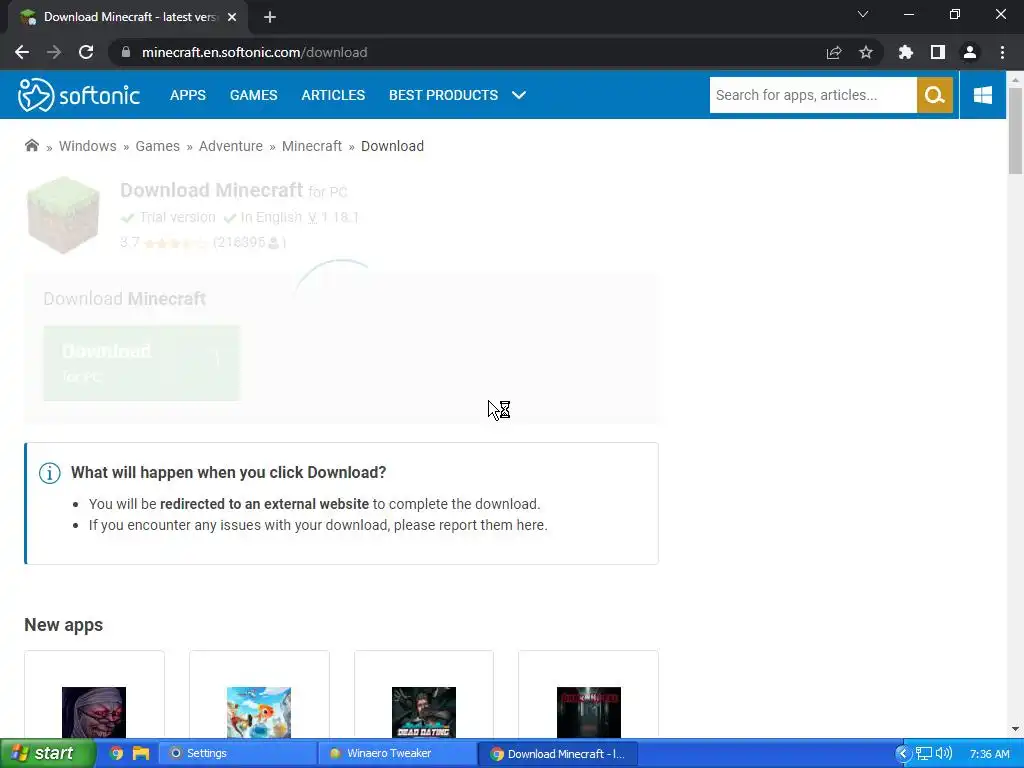Open the GAMES menu

[x=253, y=95]
